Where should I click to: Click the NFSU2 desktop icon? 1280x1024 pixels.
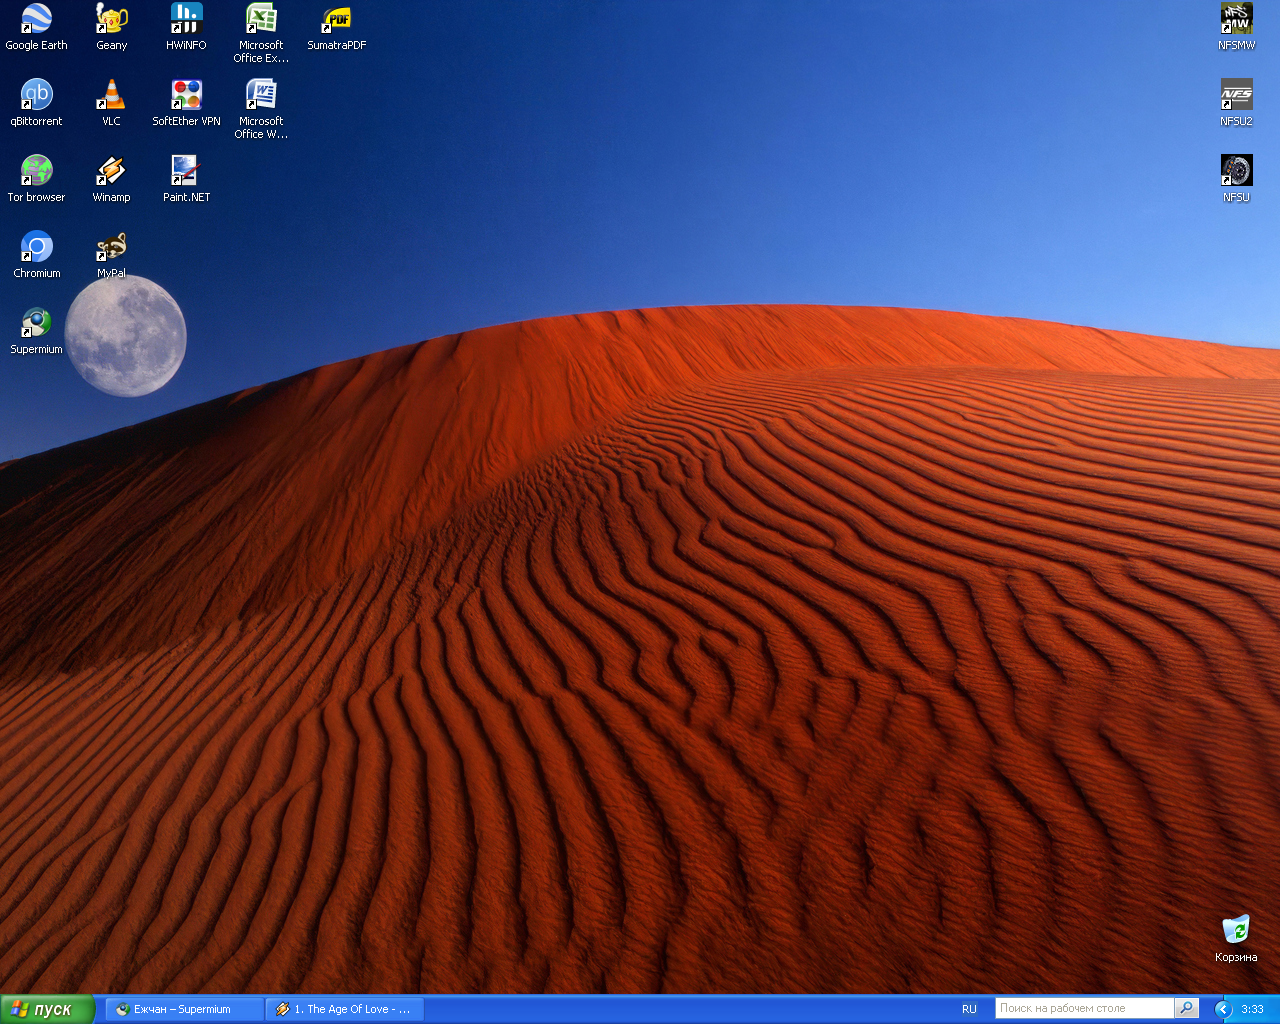[1236, 102]
